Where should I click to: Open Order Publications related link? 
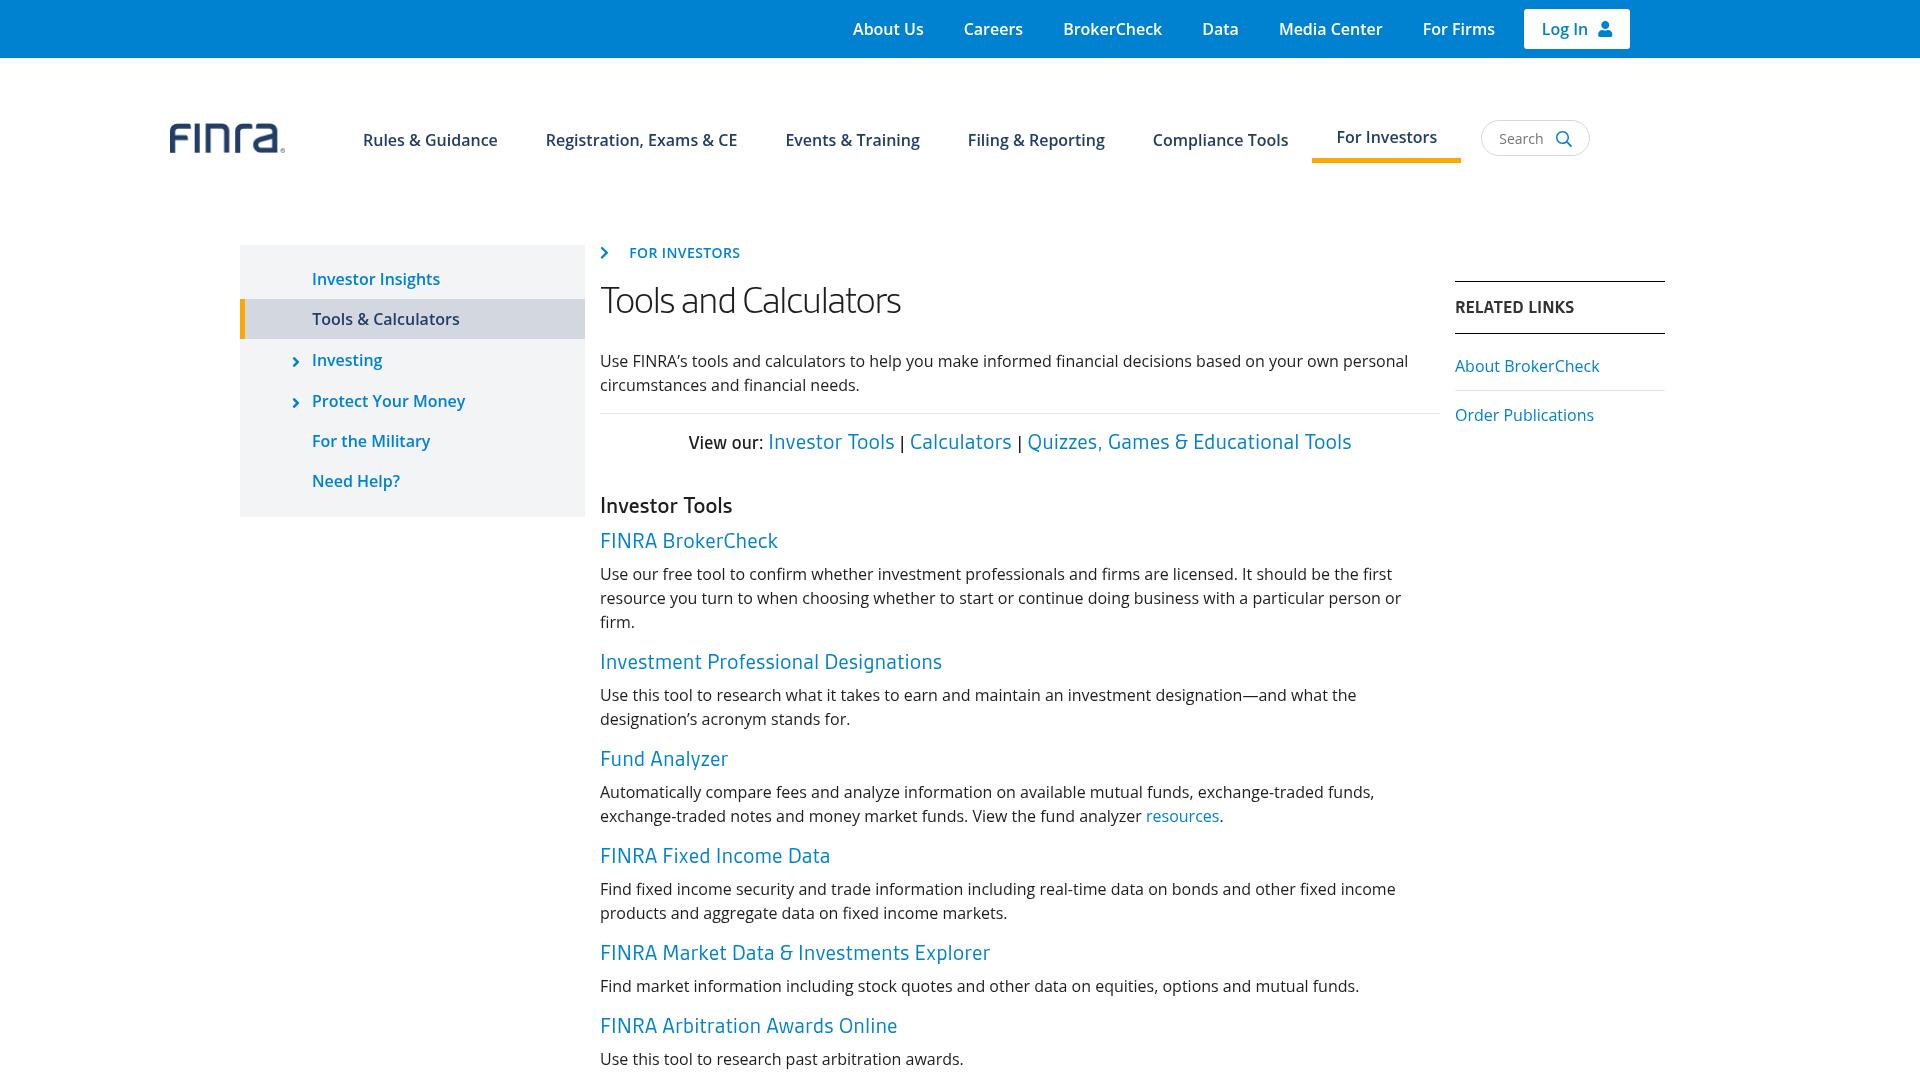1524,415
